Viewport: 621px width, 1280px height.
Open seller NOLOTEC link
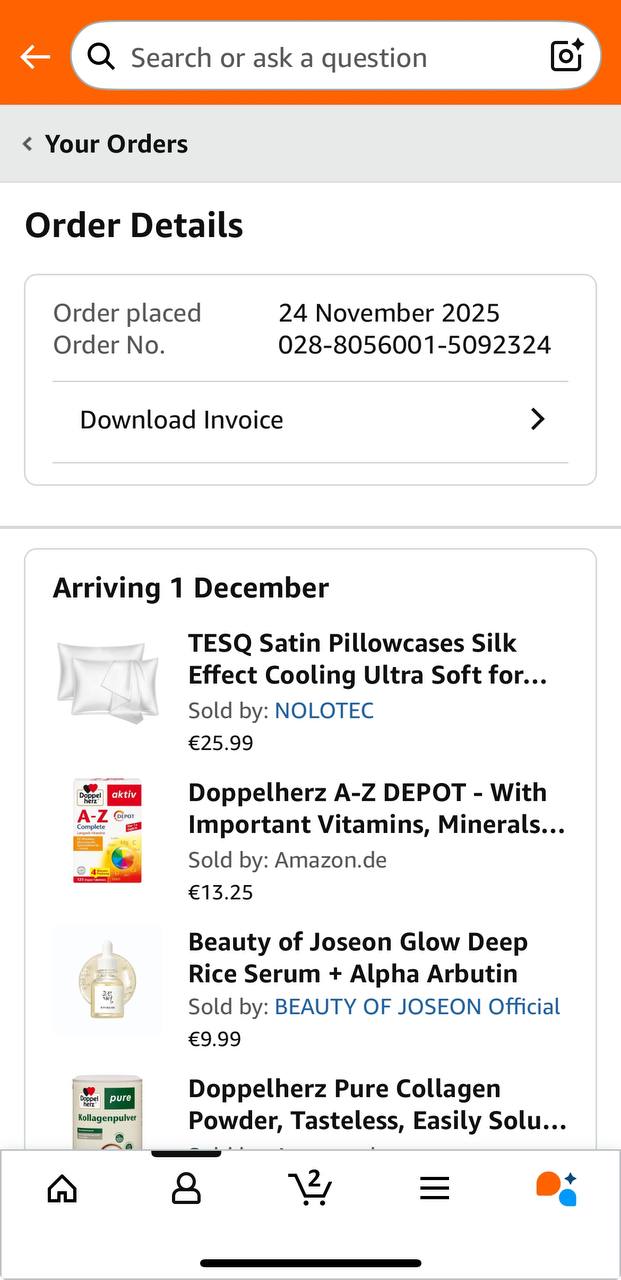324,710
